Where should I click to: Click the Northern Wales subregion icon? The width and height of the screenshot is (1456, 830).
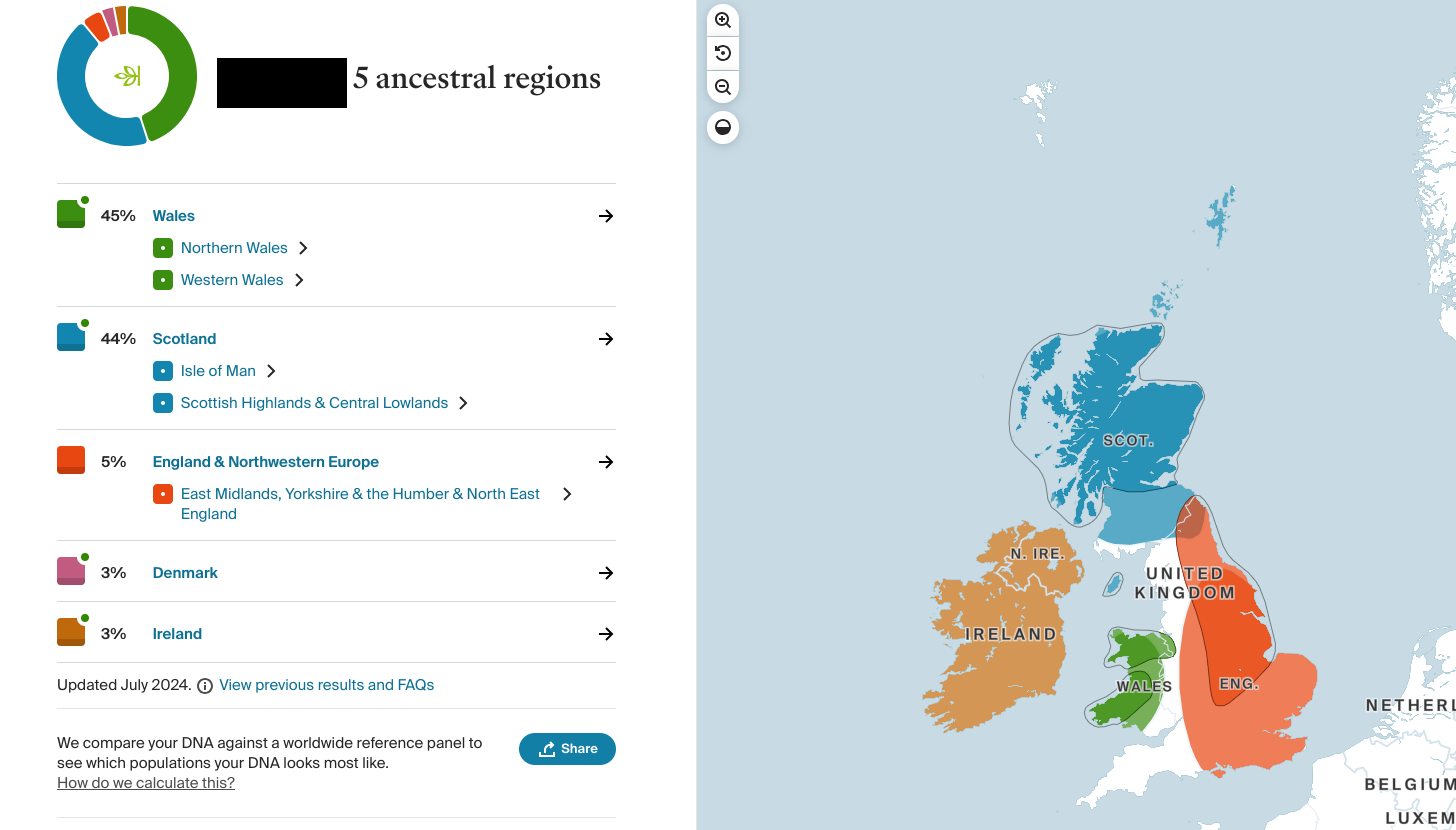click(163, 248)
